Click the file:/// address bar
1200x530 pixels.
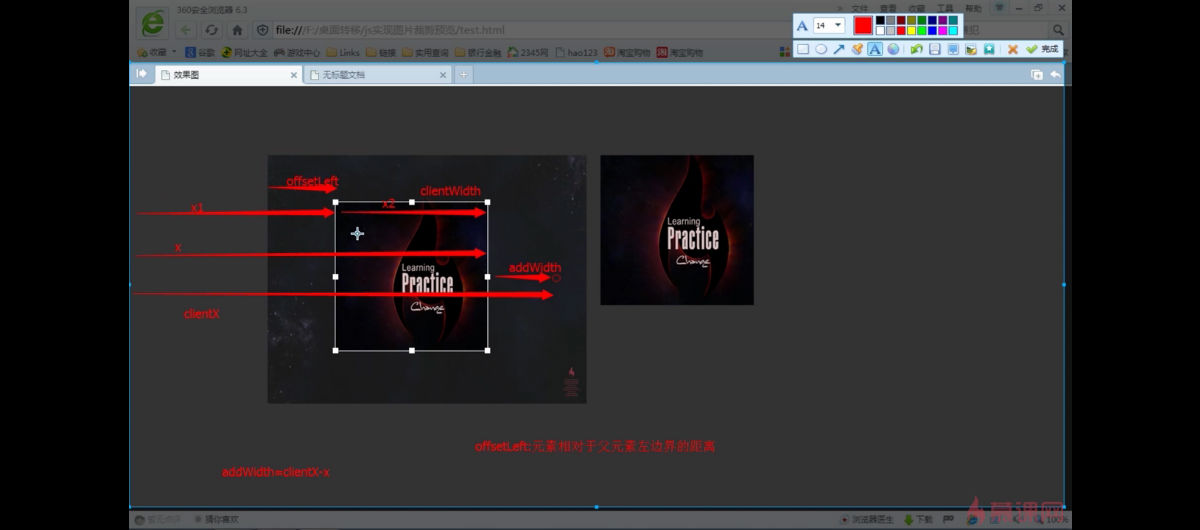520,30
